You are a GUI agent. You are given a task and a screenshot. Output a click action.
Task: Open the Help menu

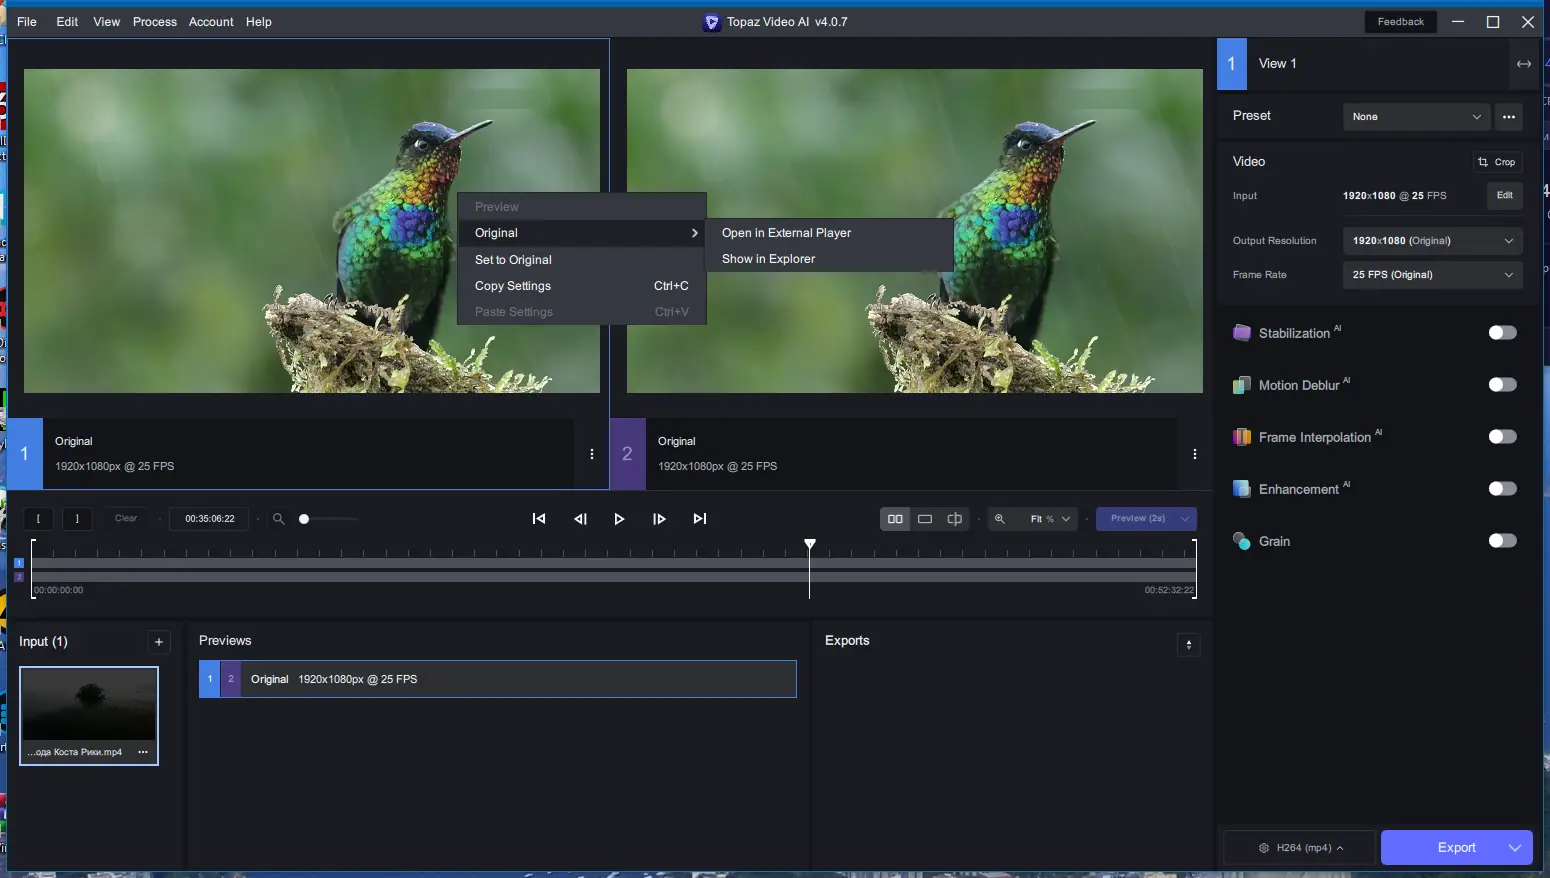[259, 22]
